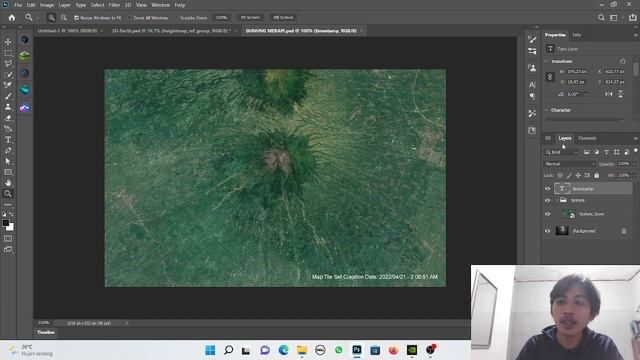Choose the Zoom Out magnifier option

(x=64, y=18)
